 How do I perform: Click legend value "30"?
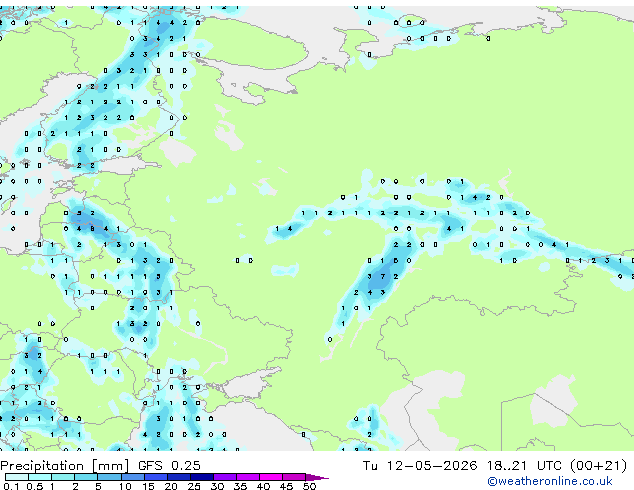[x=218, y=486]
